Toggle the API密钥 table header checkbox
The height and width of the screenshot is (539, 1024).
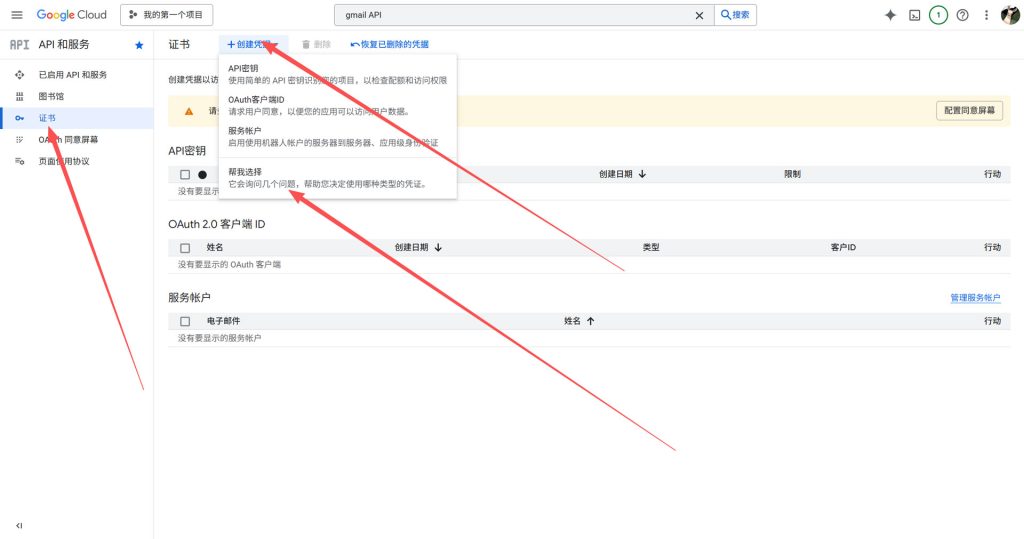pyautogui.click(x=185, y=174)
